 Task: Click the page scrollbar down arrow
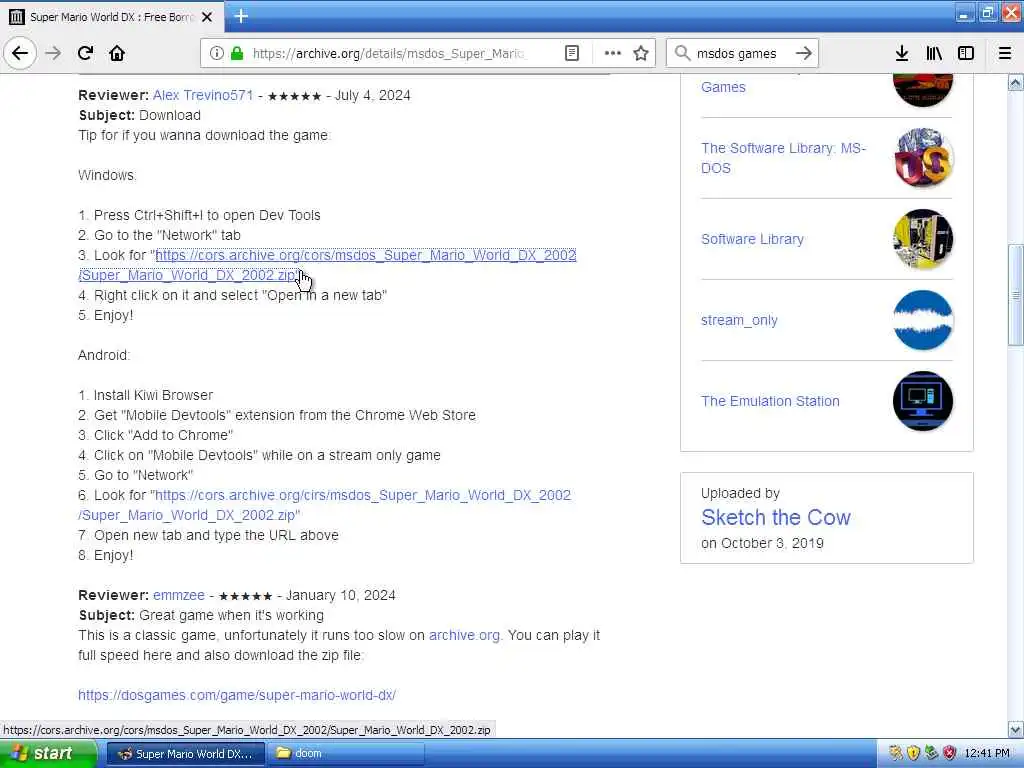tap(1016, 729)
